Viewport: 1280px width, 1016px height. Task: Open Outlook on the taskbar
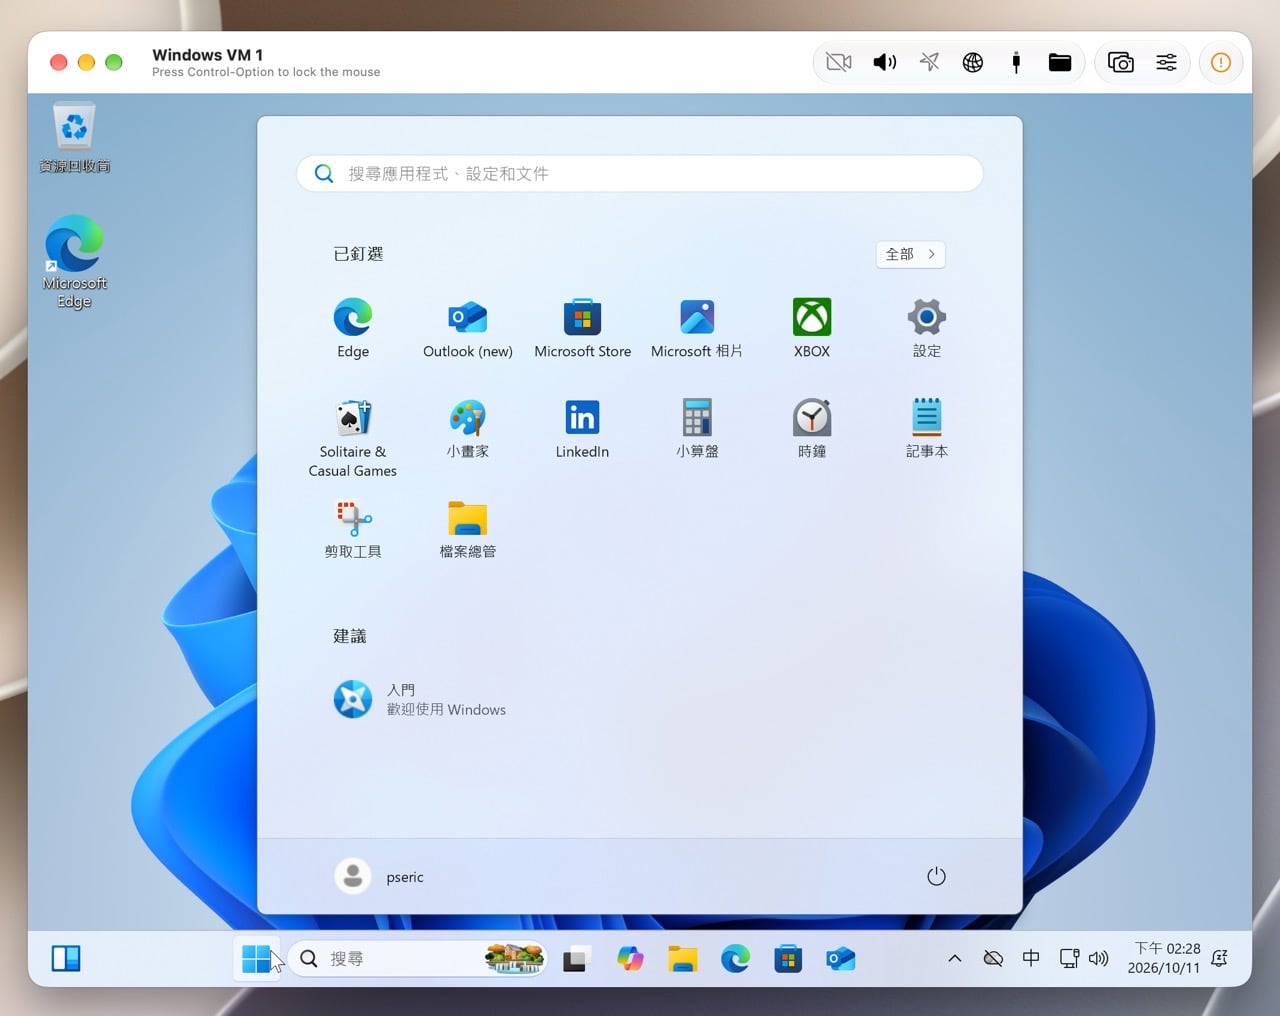(x=841, y=959)
